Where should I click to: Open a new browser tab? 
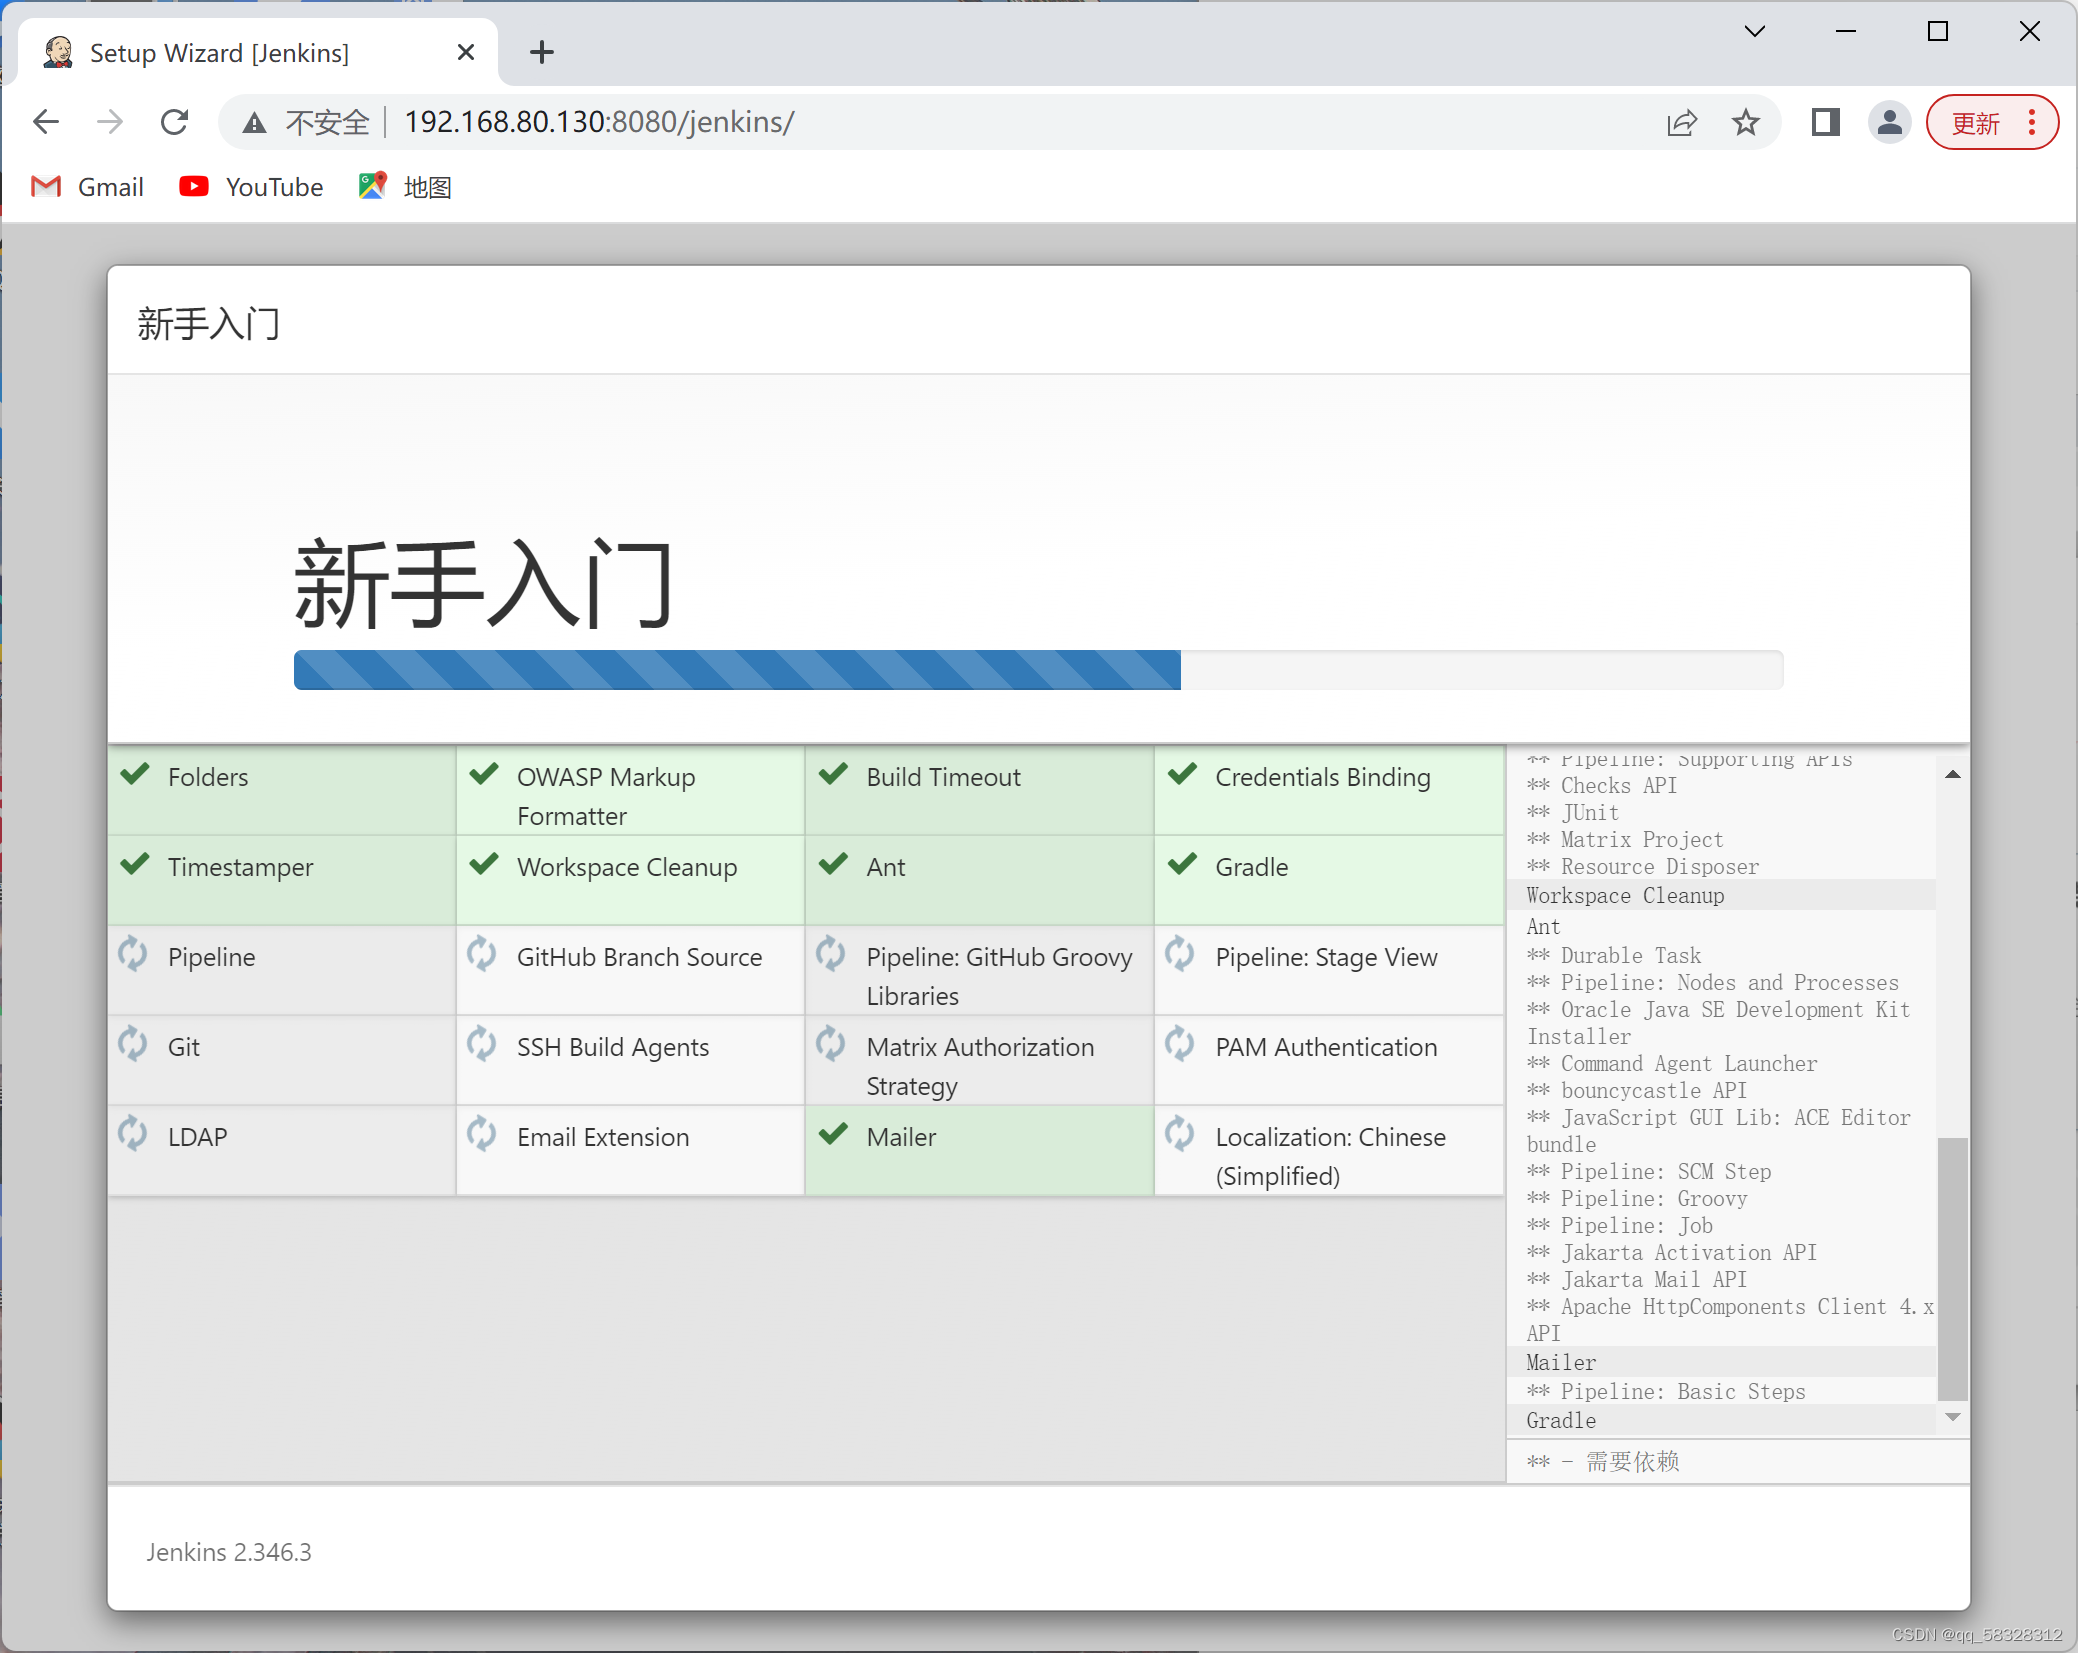[541, 52]
